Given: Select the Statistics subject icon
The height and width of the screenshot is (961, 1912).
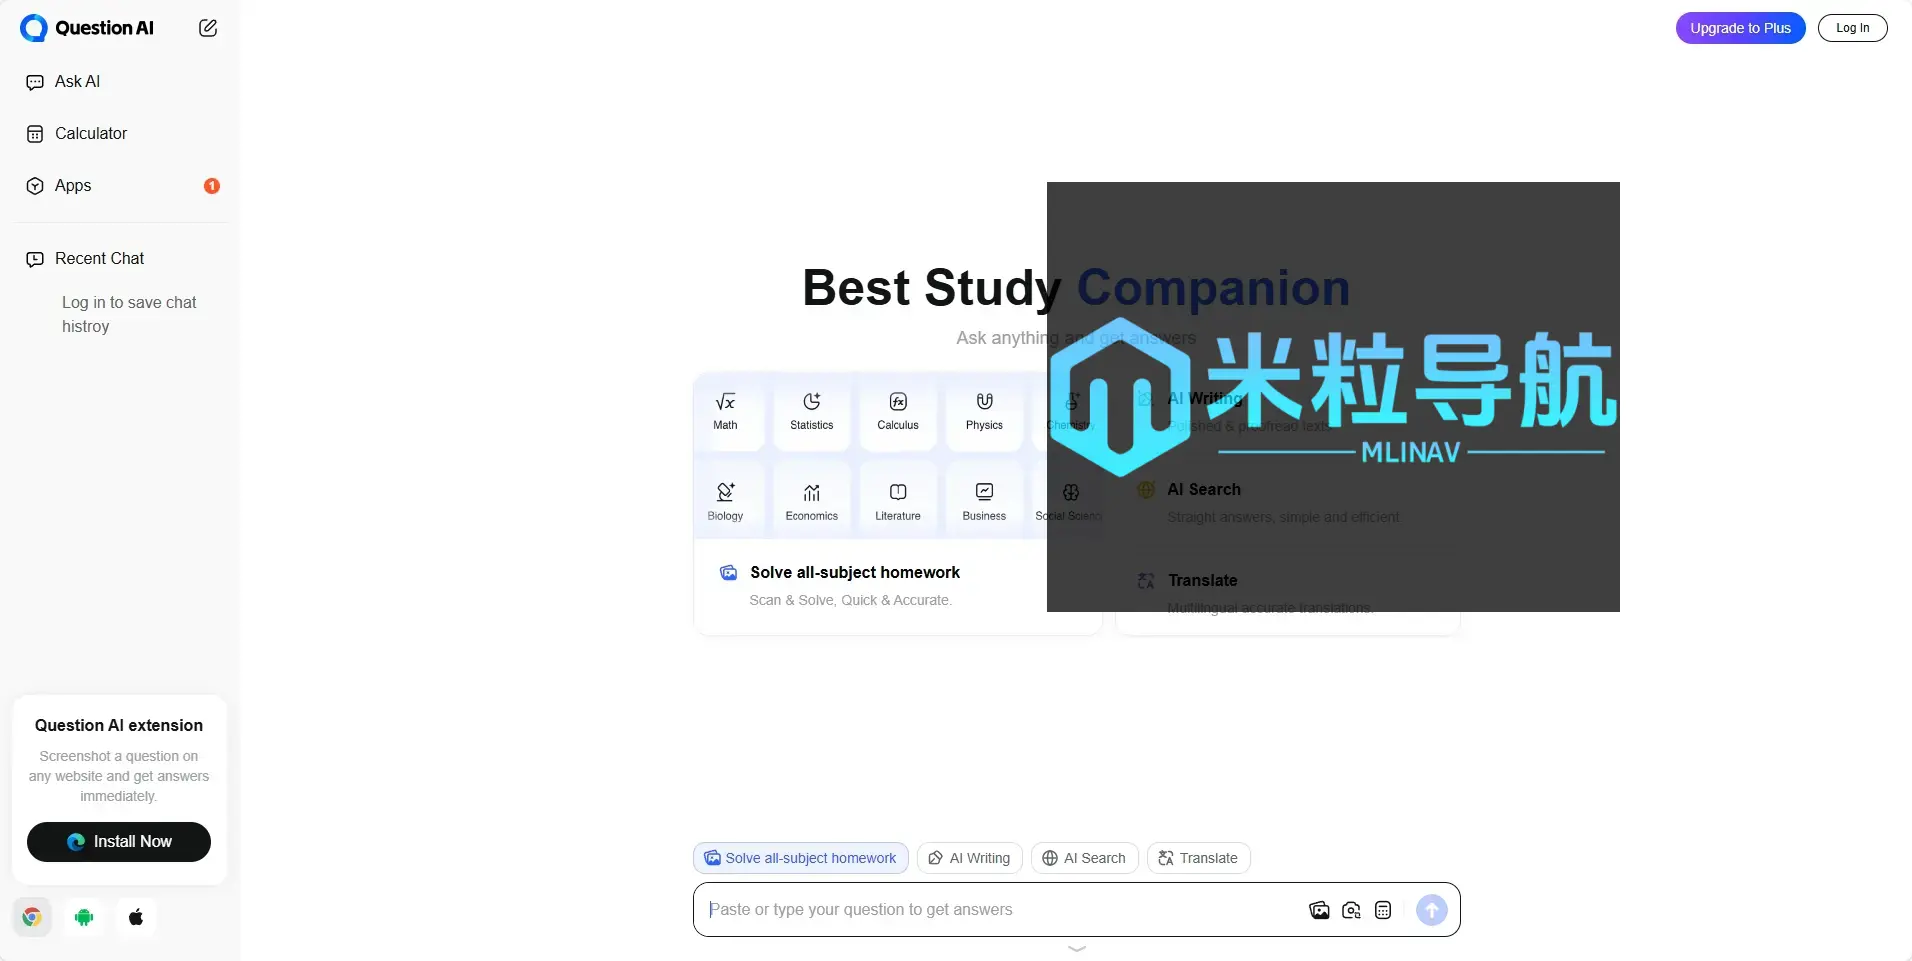Looking at the screenshot, I should pyautogui.click(x=811, y=411).
